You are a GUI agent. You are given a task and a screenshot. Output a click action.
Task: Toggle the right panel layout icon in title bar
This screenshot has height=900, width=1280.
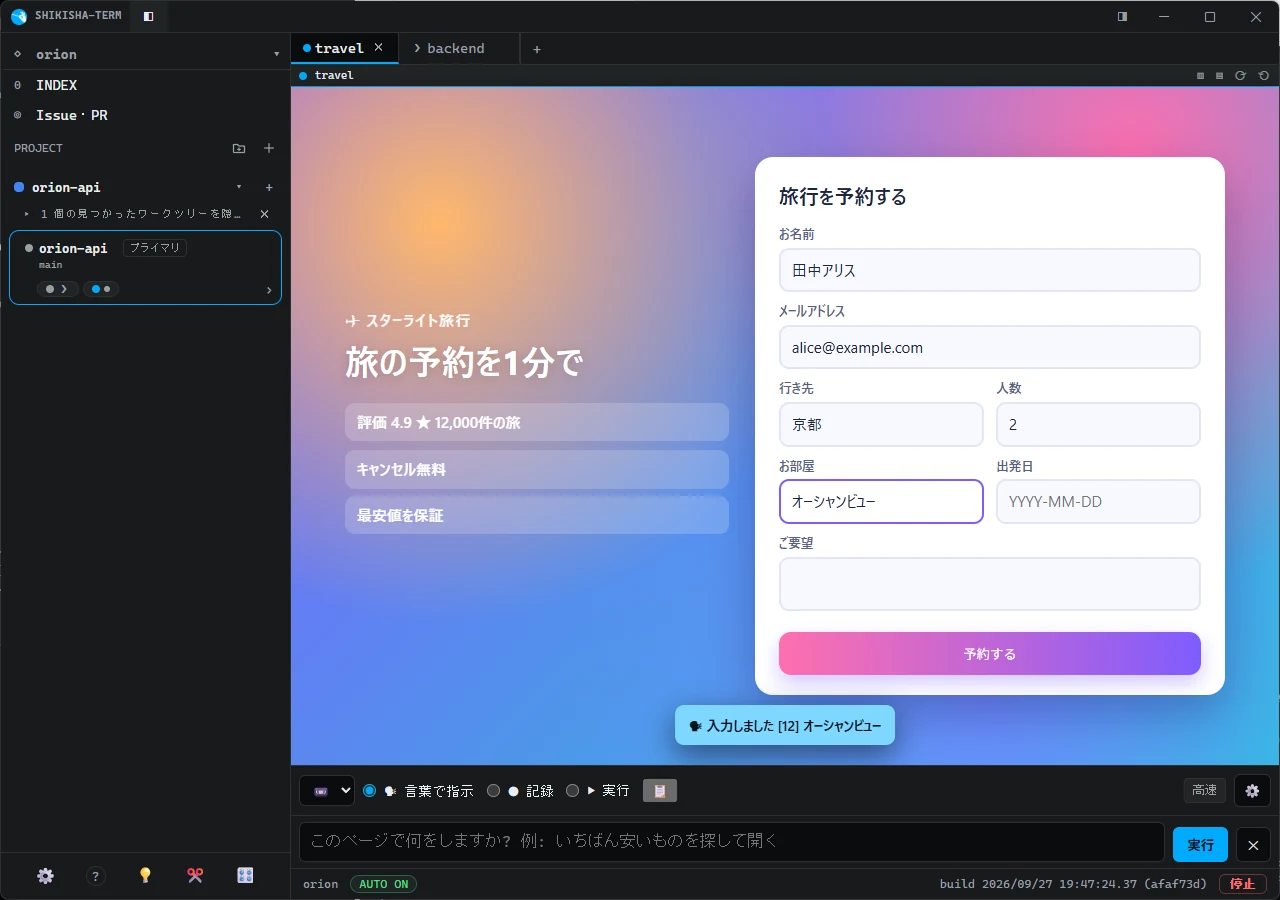pyautogui.click(x=1123, y=16)
